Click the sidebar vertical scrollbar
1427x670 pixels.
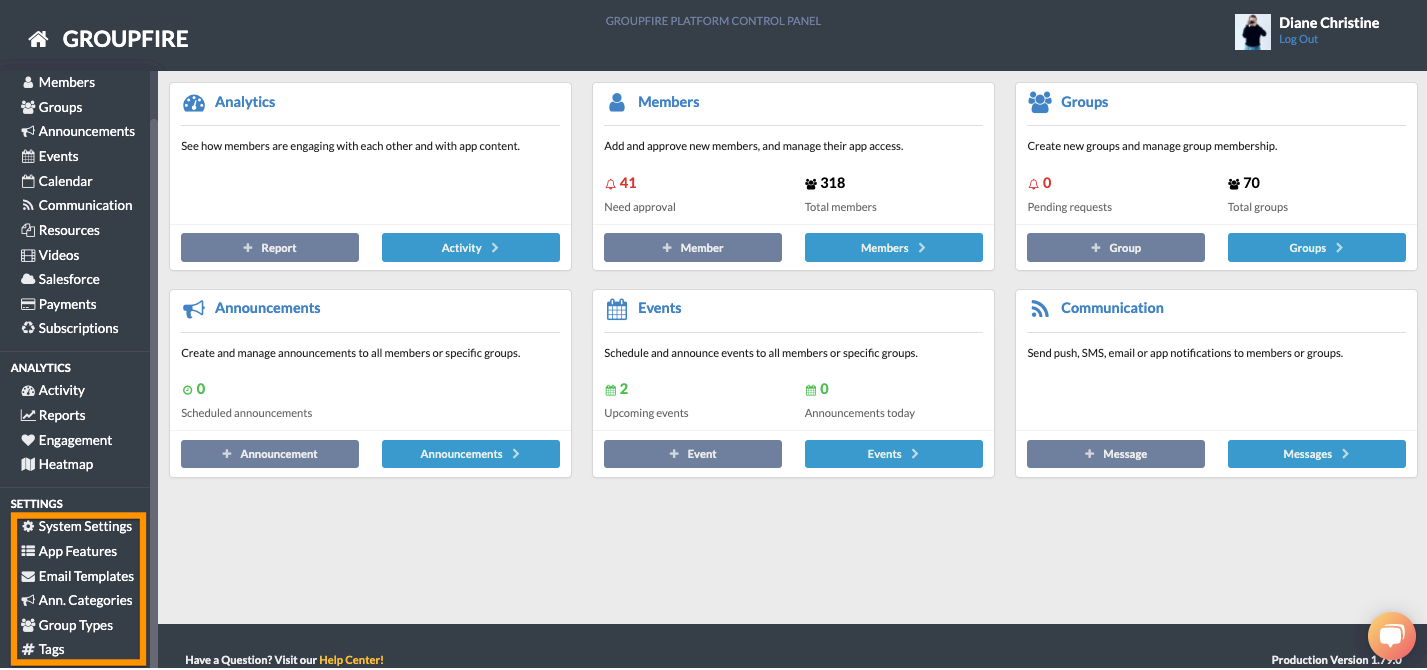pos(154,395)
